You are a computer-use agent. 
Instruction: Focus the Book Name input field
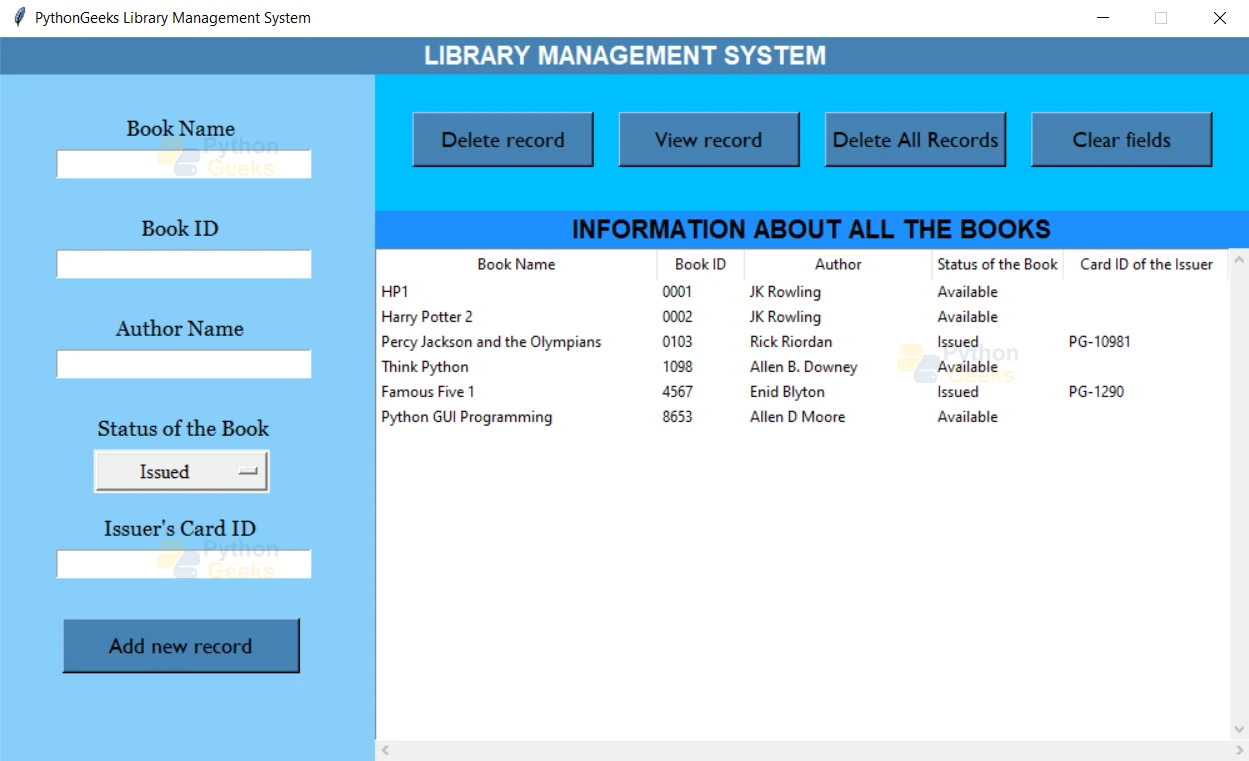pos(184,164)
